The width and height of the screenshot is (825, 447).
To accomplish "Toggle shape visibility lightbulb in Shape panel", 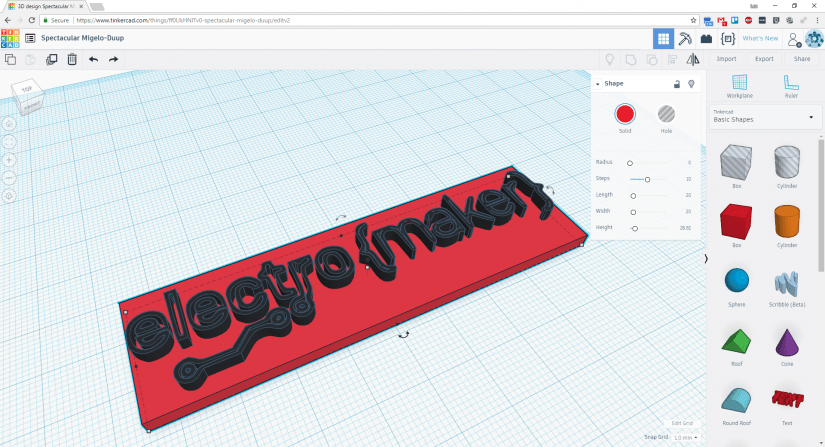I will click(x=691, y=84).
